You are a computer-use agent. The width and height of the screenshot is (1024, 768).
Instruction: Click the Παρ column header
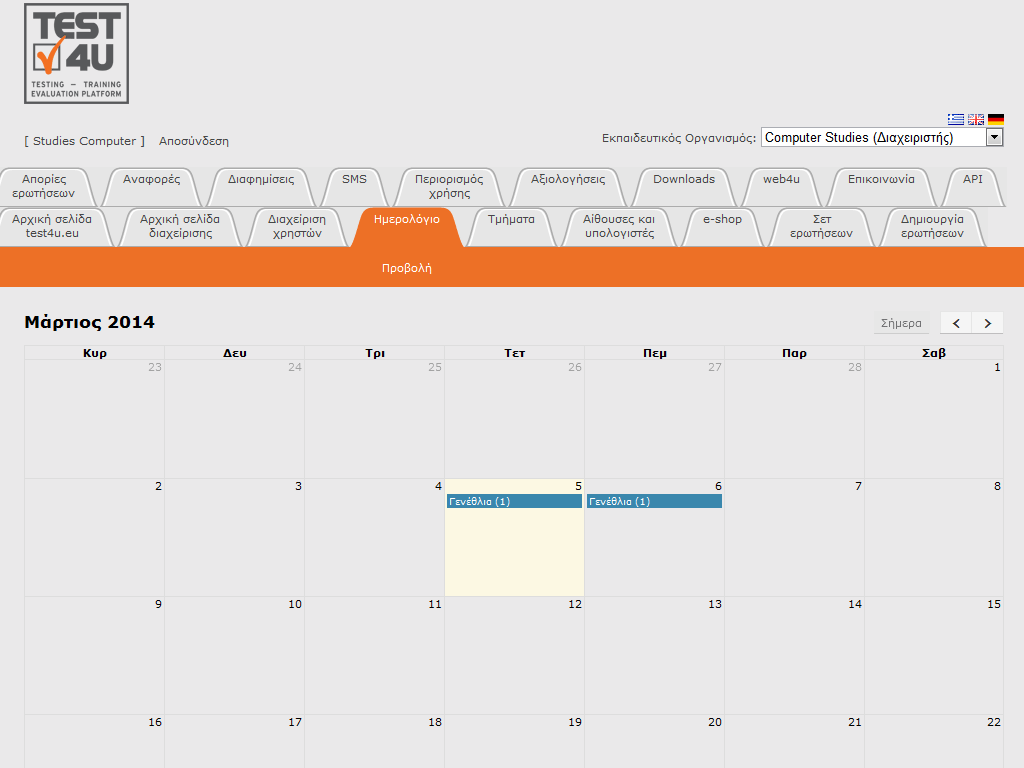(794, 353)
